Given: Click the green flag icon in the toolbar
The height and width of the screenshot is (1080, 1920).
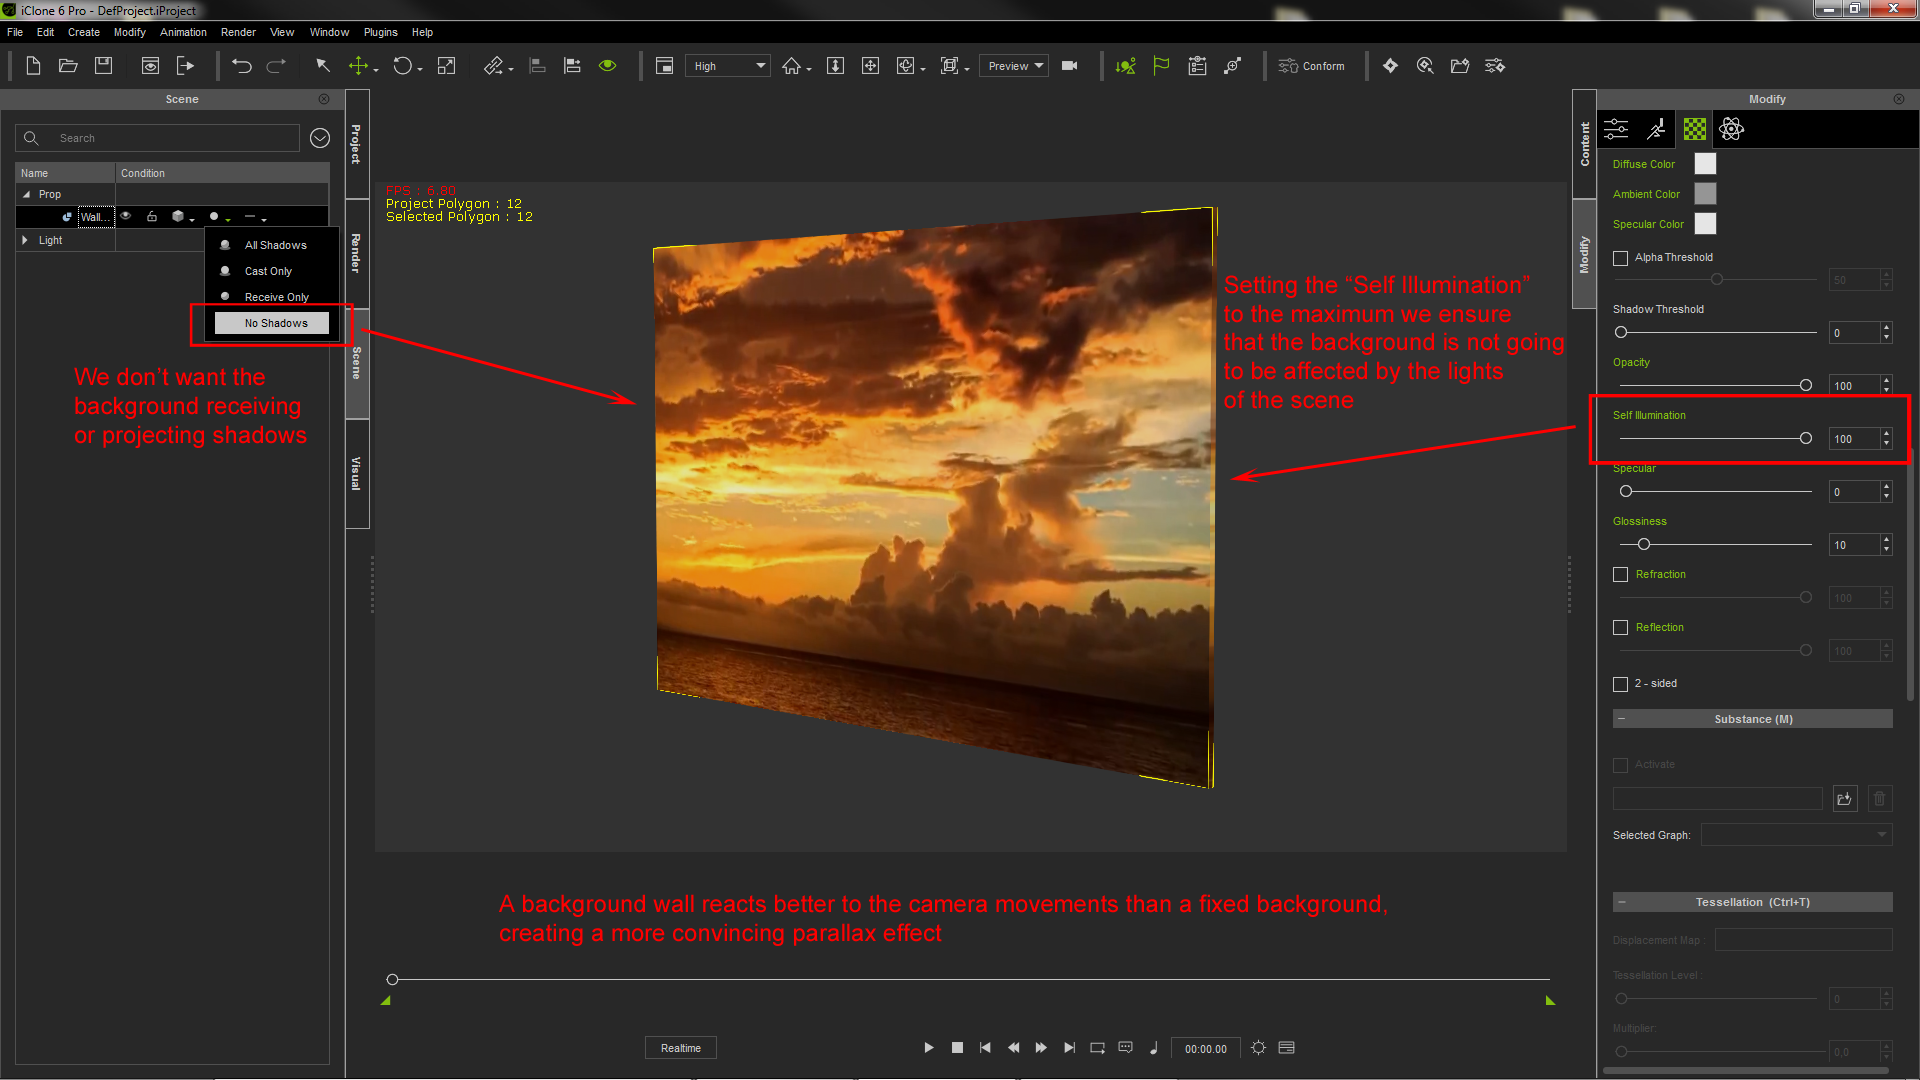Looking at the screenshot, I should pyautogui.click(x=1161, y=66).
